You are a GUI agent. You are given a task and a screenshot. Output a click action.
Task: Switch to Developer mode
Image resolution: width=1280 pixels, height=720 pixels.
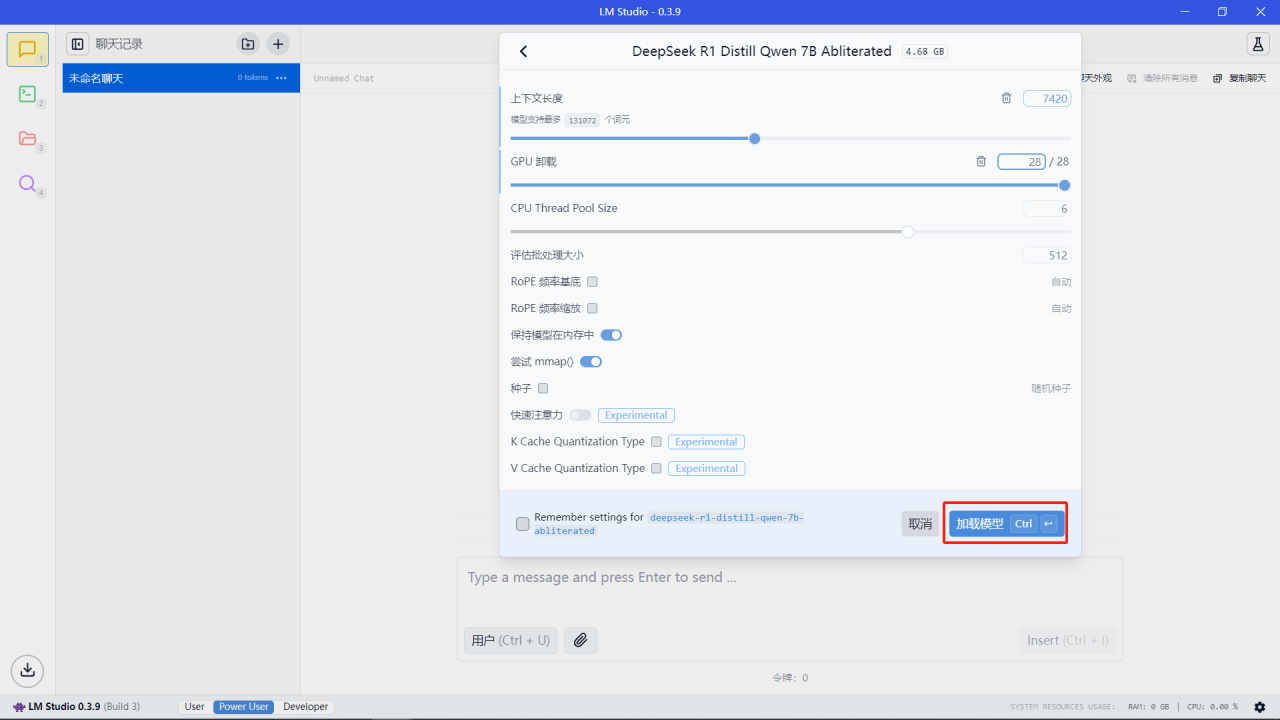click(x=306, y=707)
